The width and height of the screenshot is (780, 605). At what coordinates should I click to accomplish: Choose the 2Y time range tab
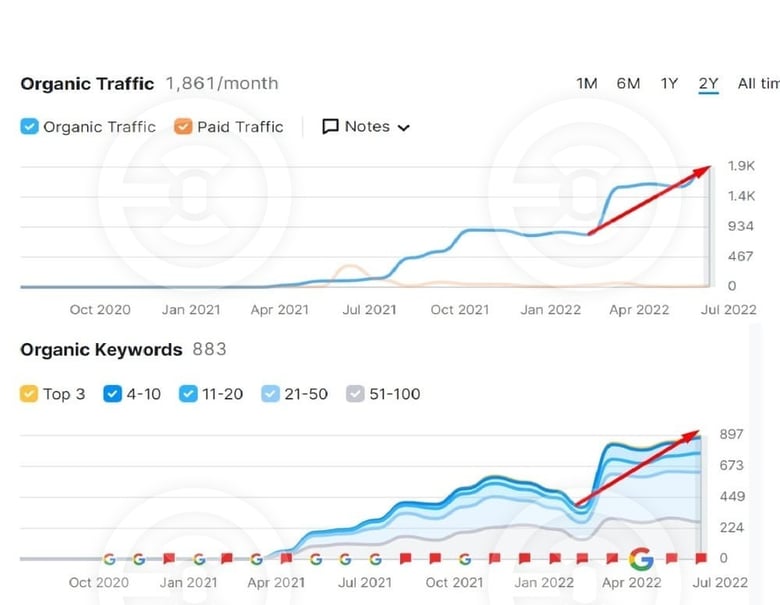708,84
